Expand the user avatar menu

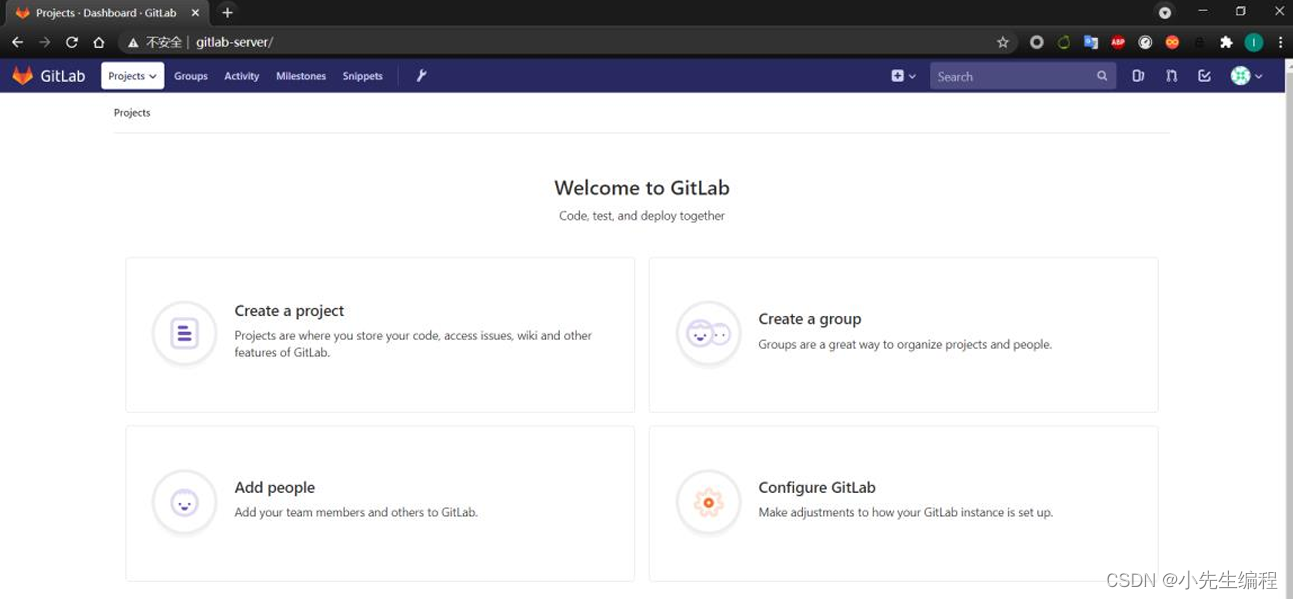tap(1246, 76)
